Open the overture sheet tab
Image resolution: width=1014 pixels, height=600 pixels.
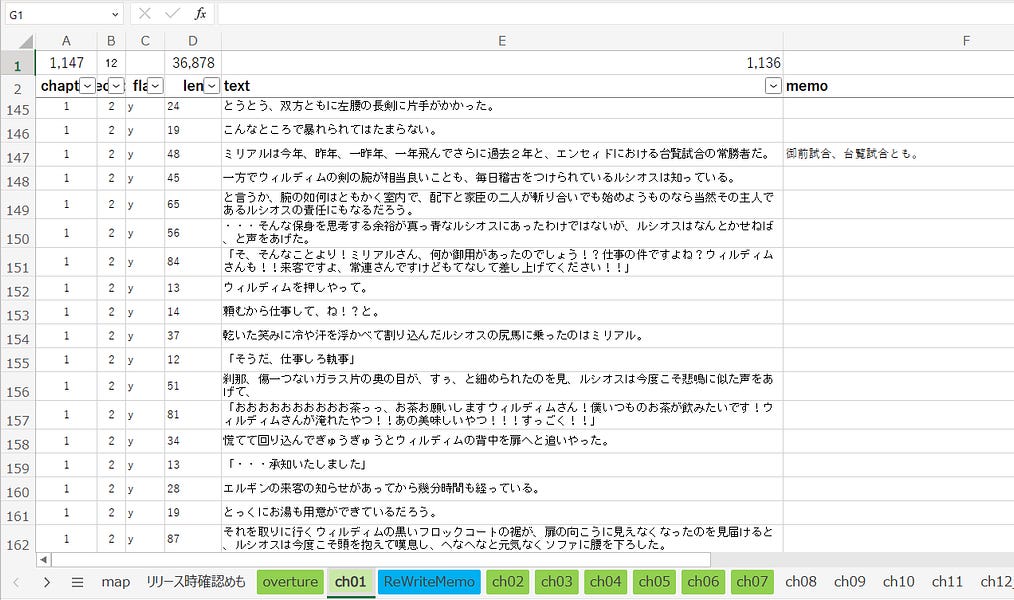(290, 581)
